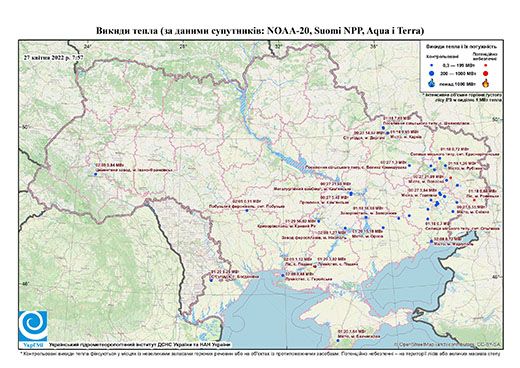Click the small red dot legend symbol

point(486,65)
